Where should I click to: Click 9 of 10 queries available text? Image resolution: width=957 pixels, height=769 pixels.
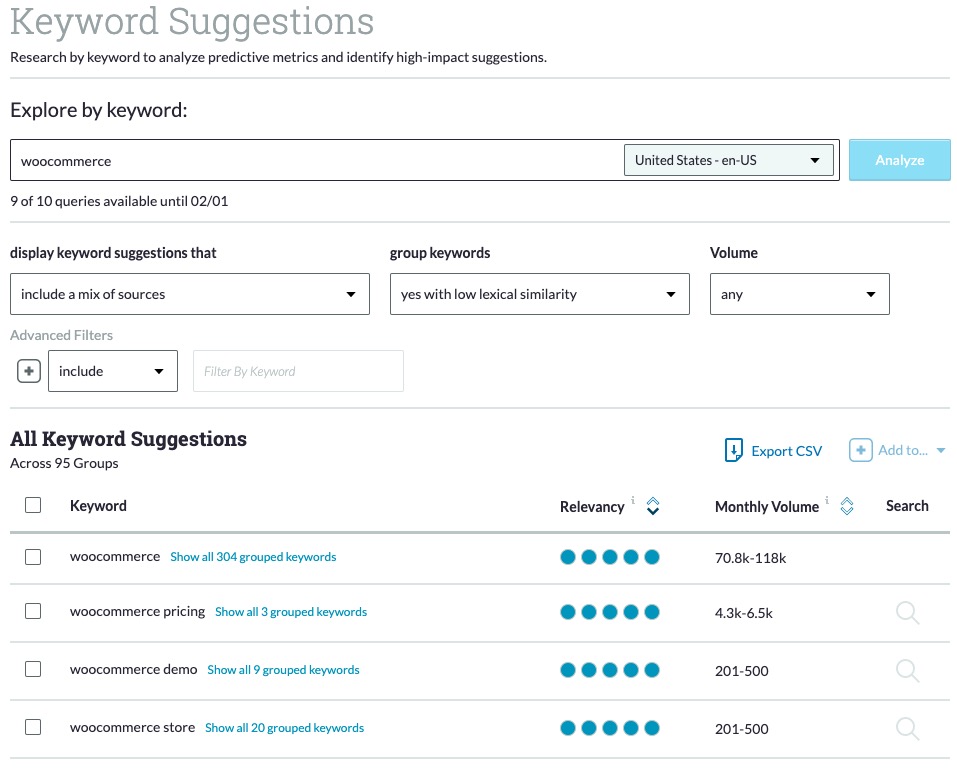click(119, 201)
